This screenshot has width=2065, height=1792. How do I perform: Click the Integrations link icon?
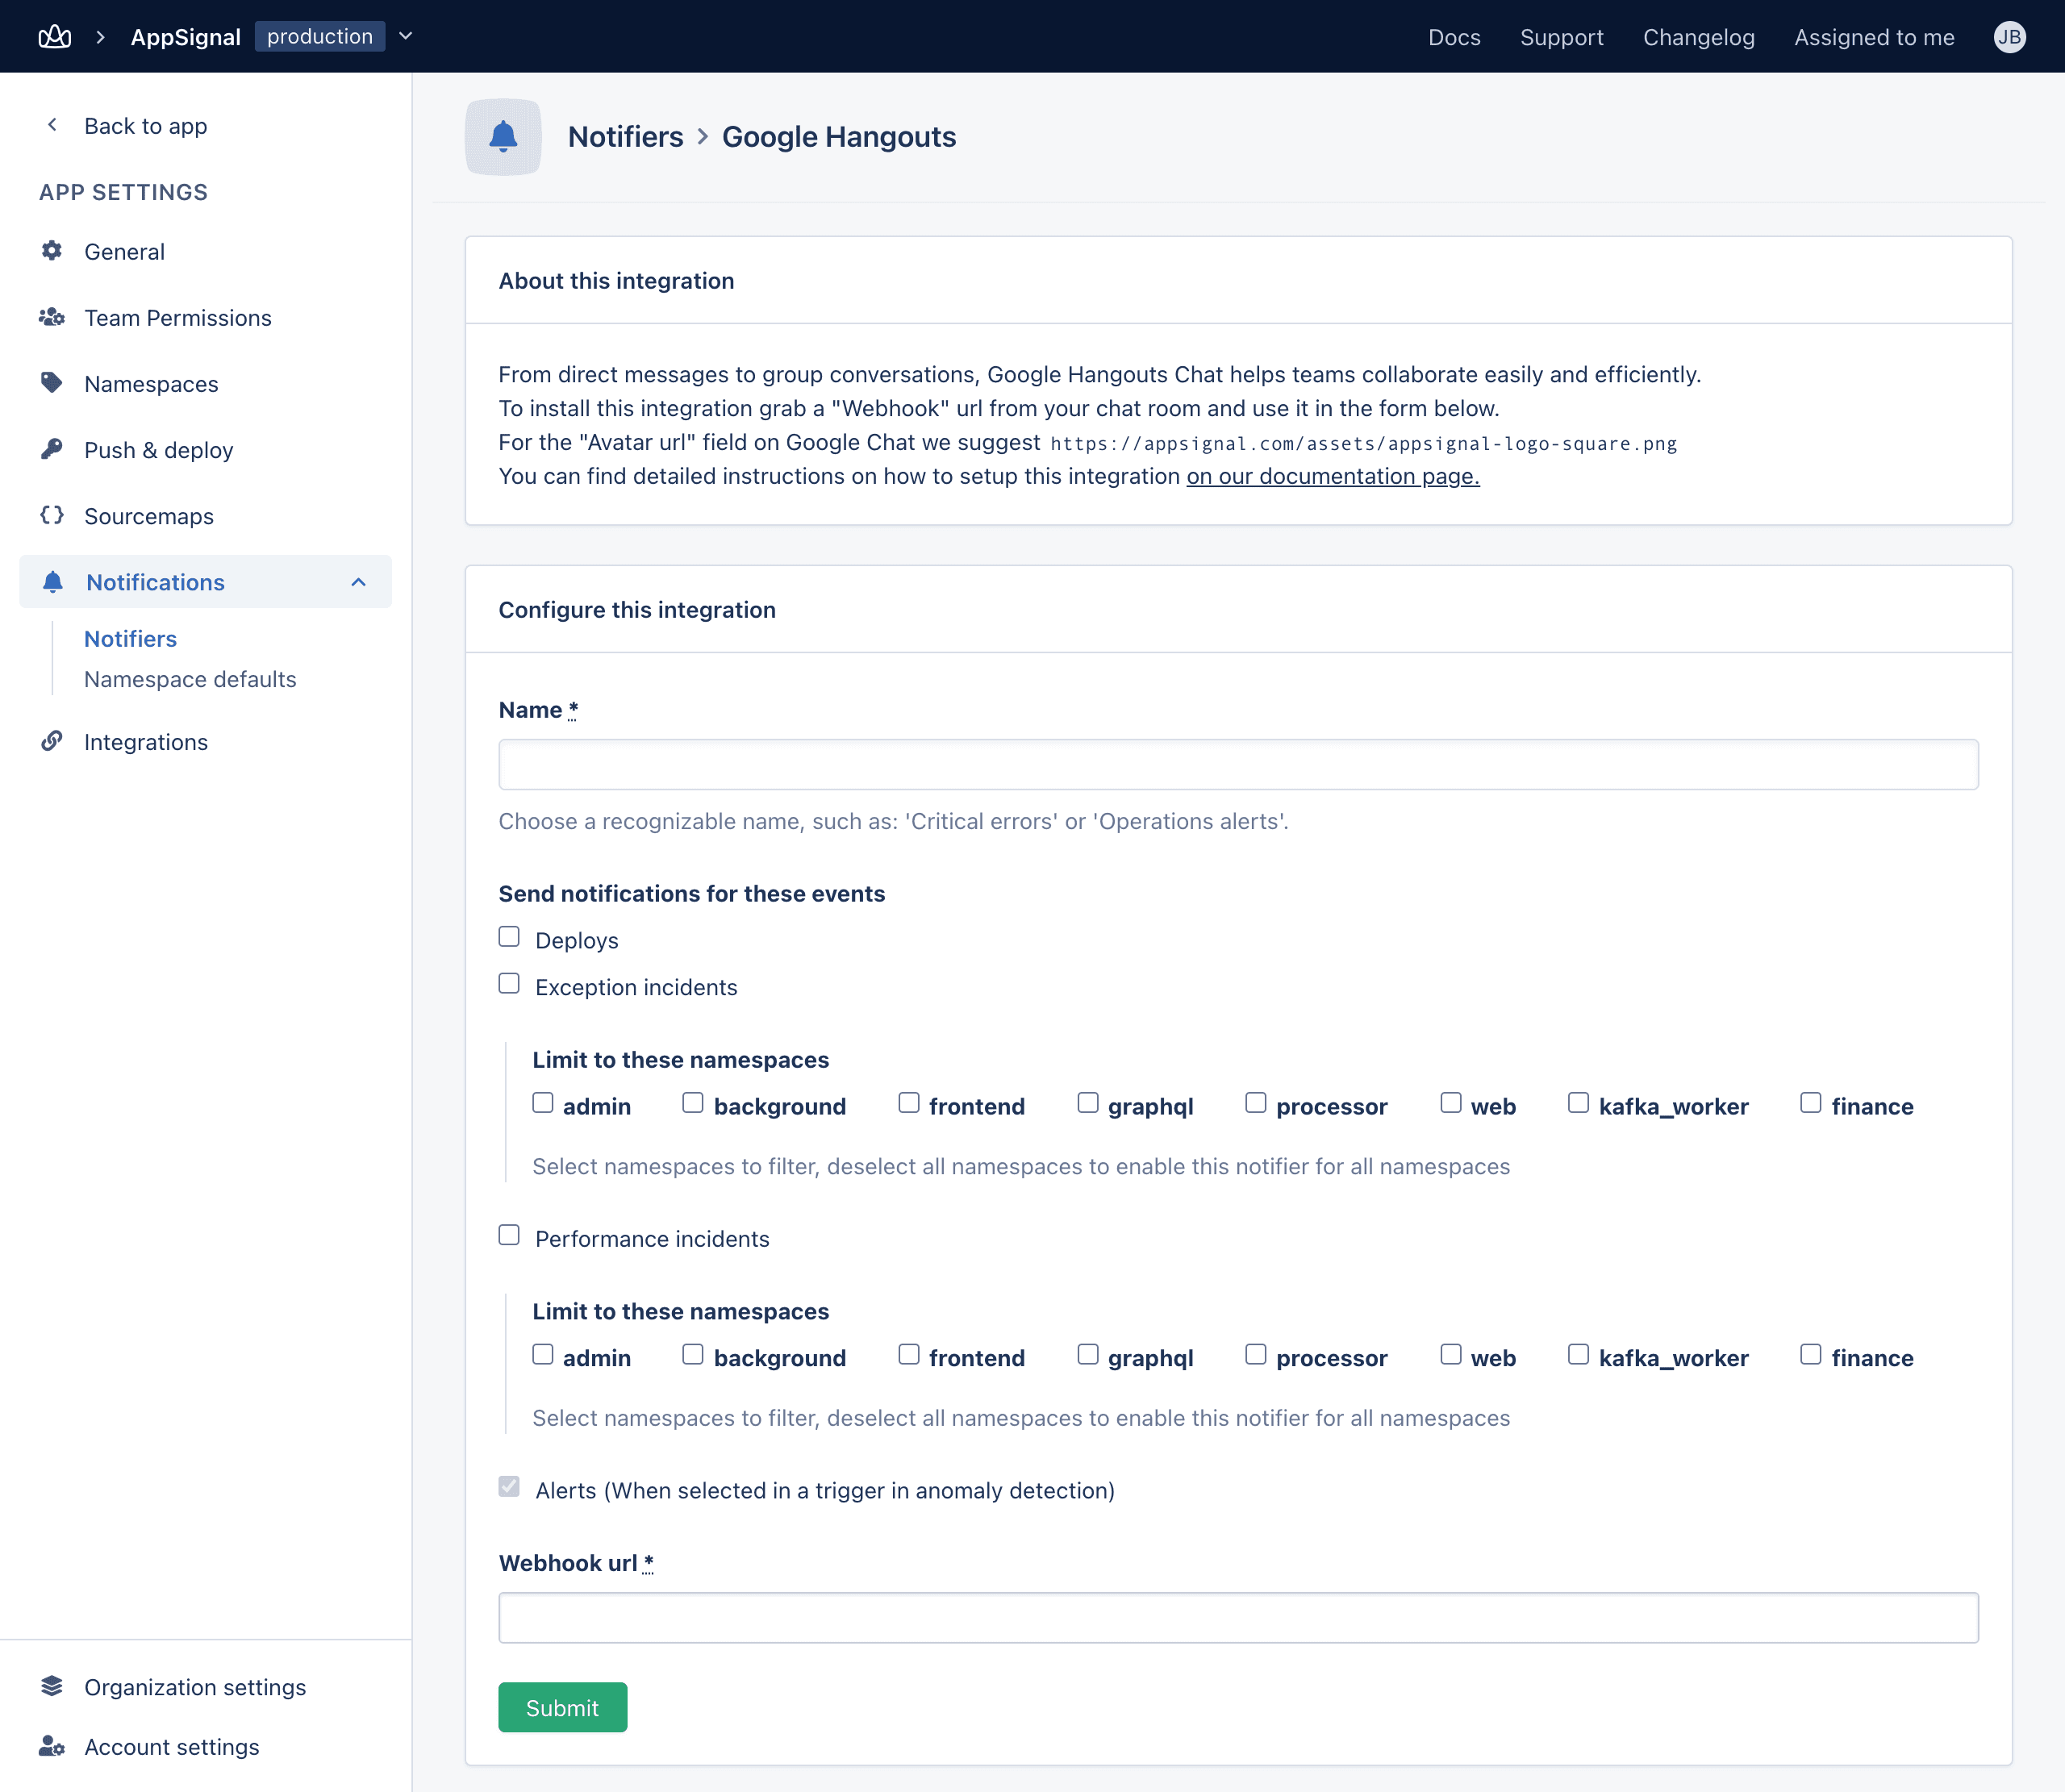point(52,741)
